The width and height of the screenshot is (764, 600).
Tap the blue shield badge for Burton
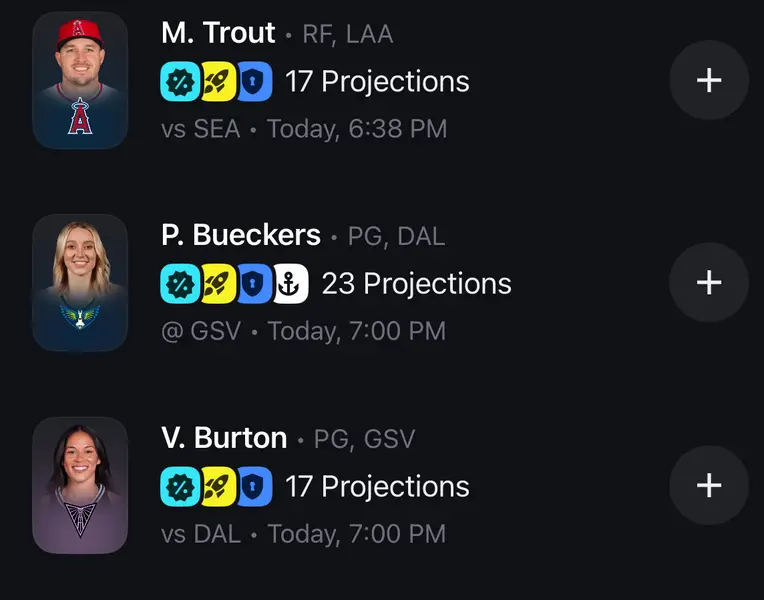[x=253, y=486]
